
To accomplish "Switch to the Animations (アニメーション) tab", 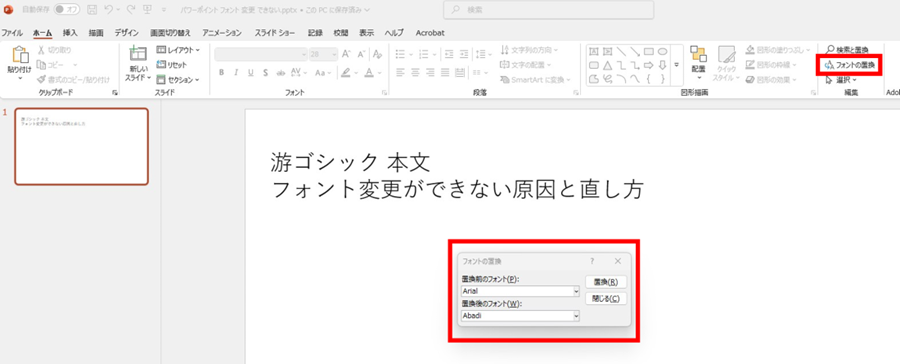I will click(x=222, y=33).
